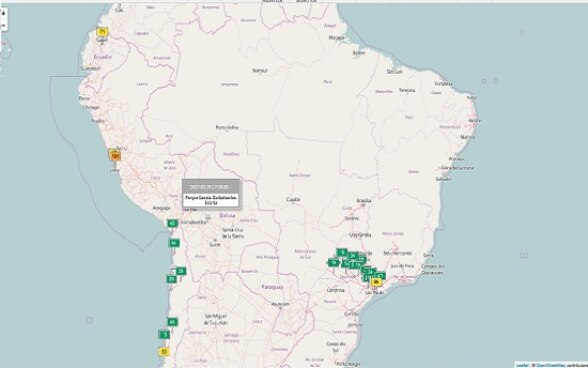Click the green marker beside Cochabamba

tap(172, 223)
